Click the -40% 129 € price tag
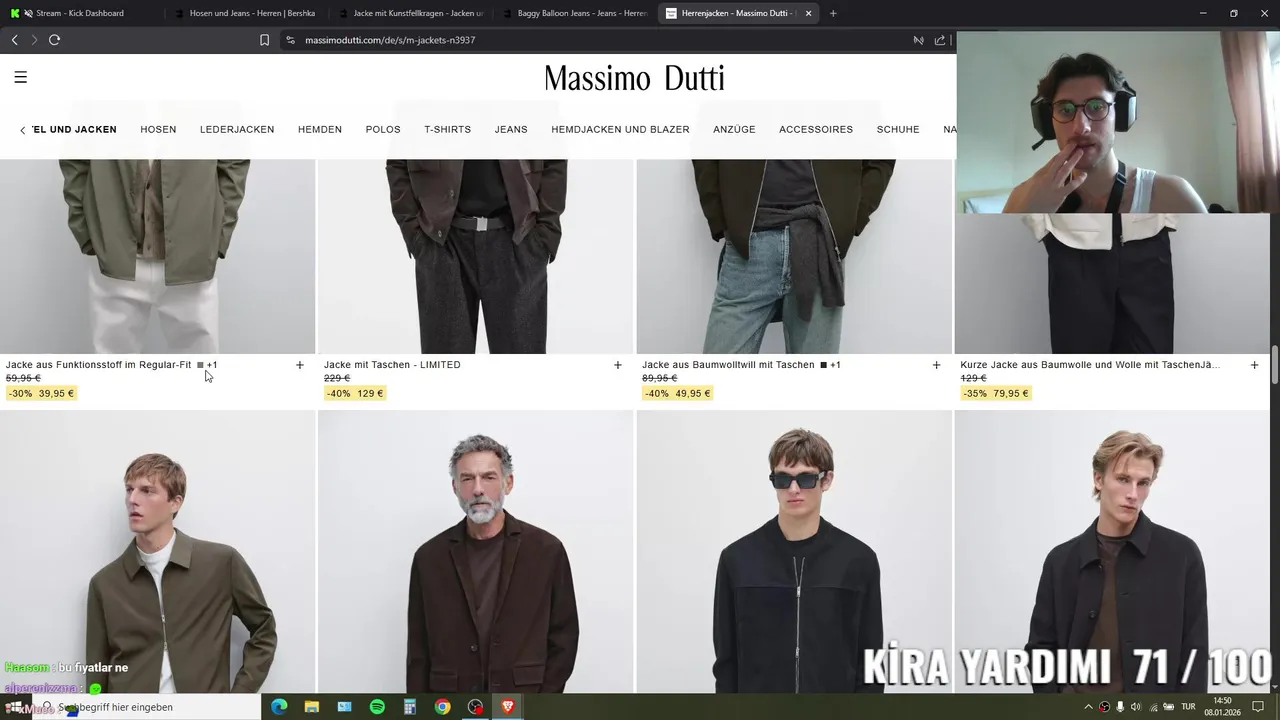Viewport: 1280px width, 720px height. [x=356, y=393]
